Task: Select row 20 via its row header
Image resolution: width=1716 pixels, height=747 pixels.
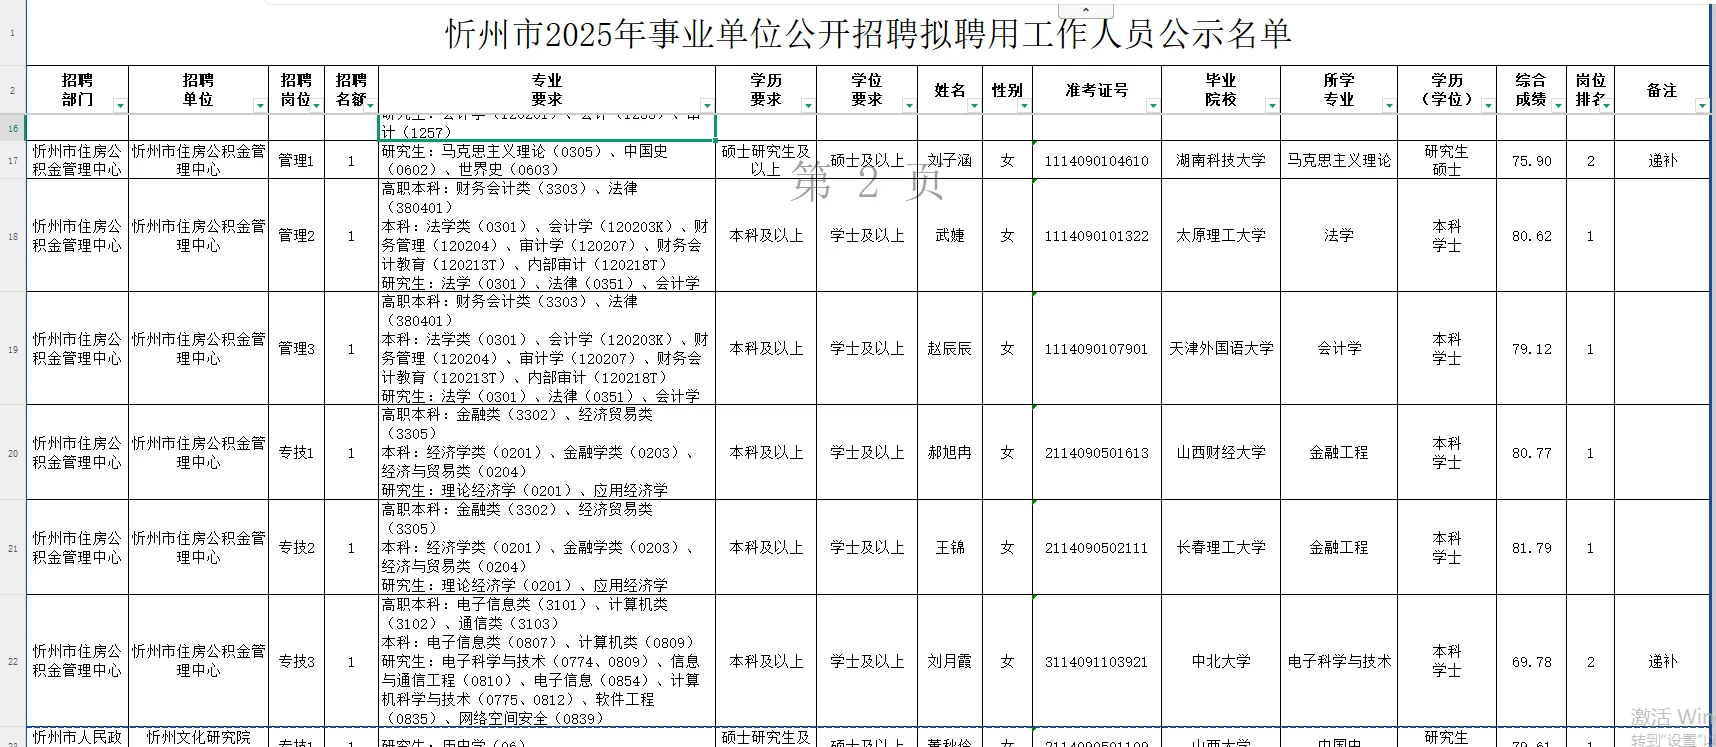Action: 13,453
